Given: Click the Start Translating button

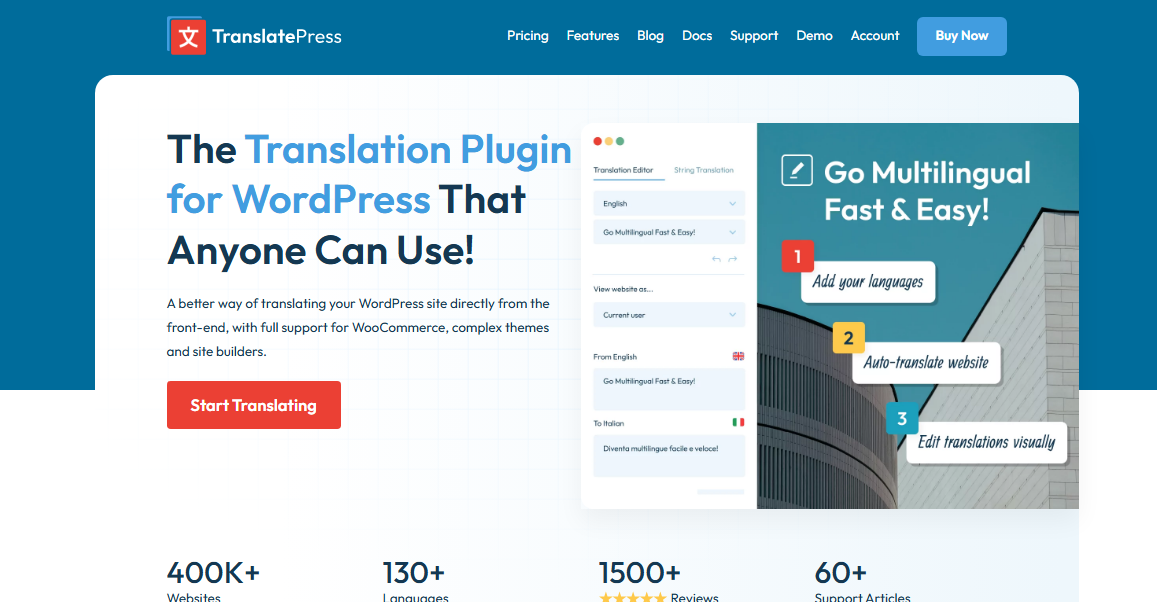Looking at the screenshot, I should 254,405.
